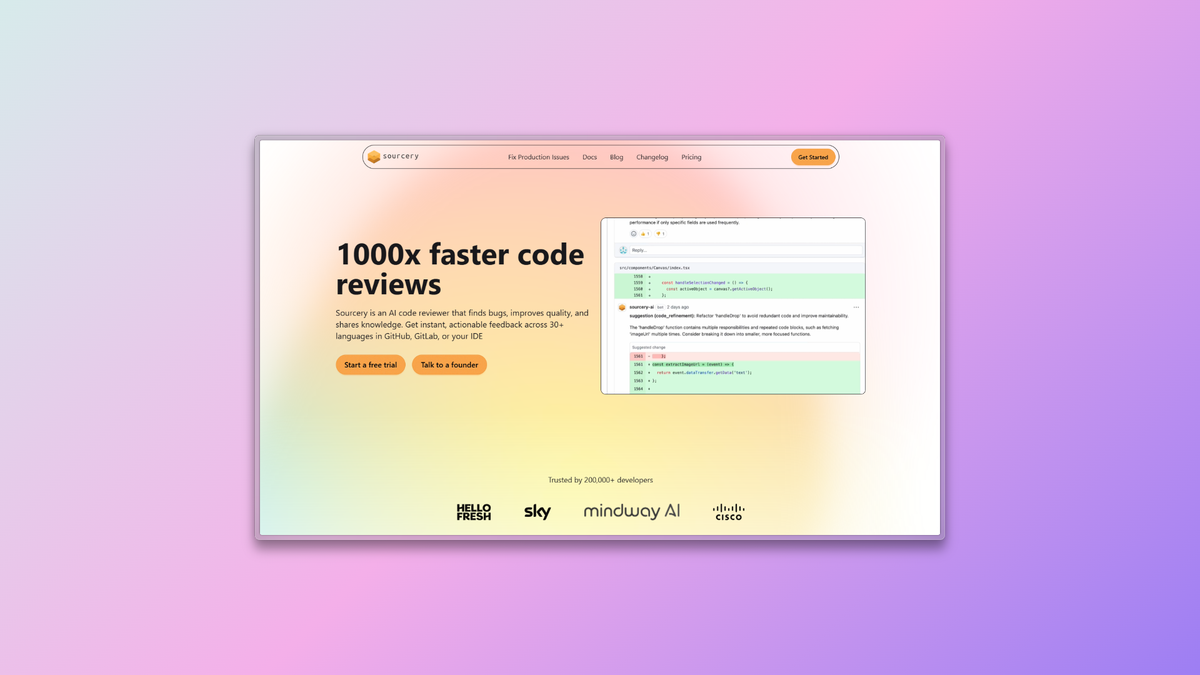Viewport: 1200px width, 675px height.
Task: Visit the Changelog page
Action: [652, 157]
